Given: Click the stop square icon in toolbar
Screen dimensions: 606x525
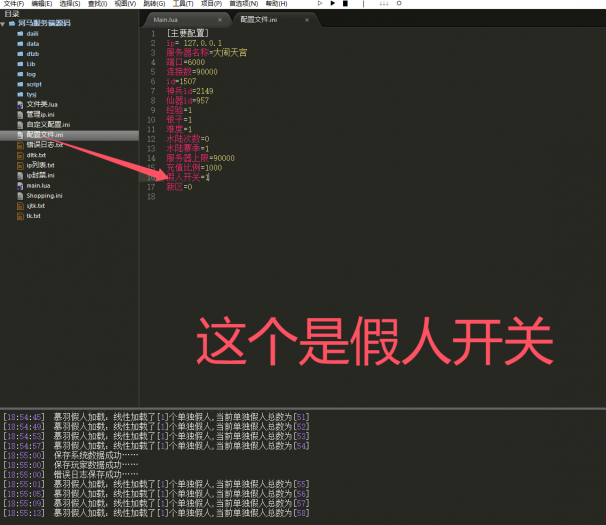Looking at the screenshot, I should coord(345,4).
